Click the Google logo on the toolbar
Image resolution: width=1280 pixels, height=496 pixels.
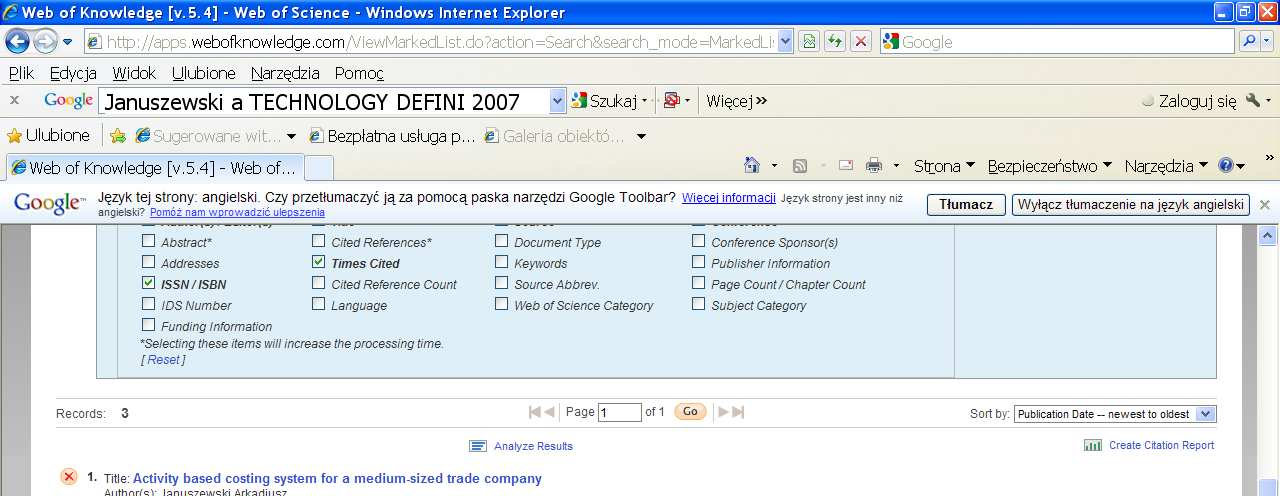tap(68, 100)
